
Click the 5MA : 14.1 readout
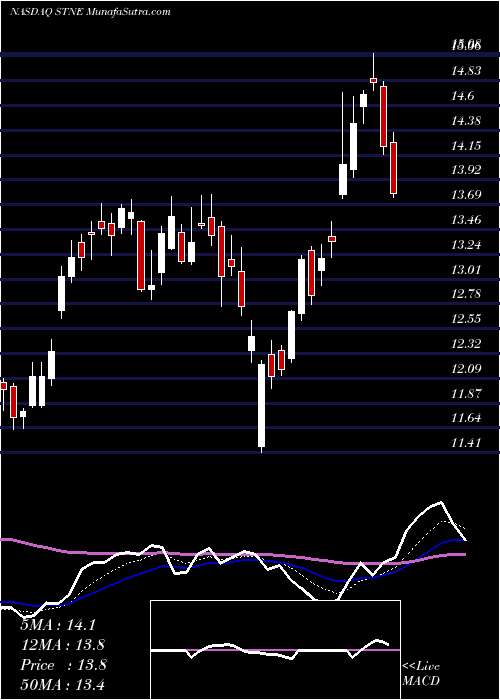click(x=58, y=625)
